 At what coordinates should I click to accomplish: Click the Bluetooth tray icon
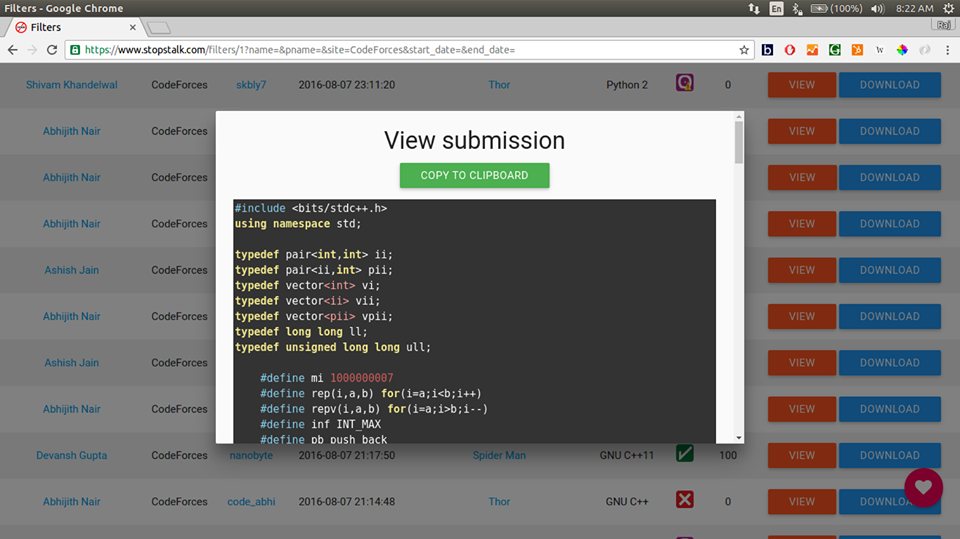797,9
